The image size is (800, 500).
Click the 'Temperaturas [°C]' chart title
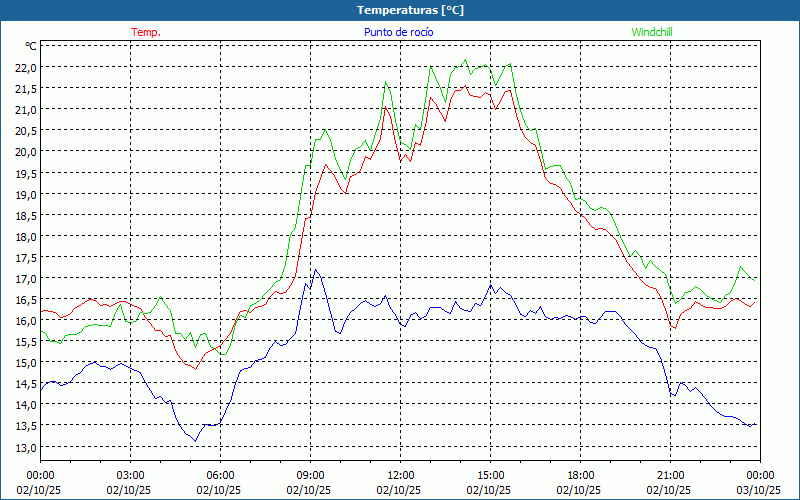click(x=410, y=10)
